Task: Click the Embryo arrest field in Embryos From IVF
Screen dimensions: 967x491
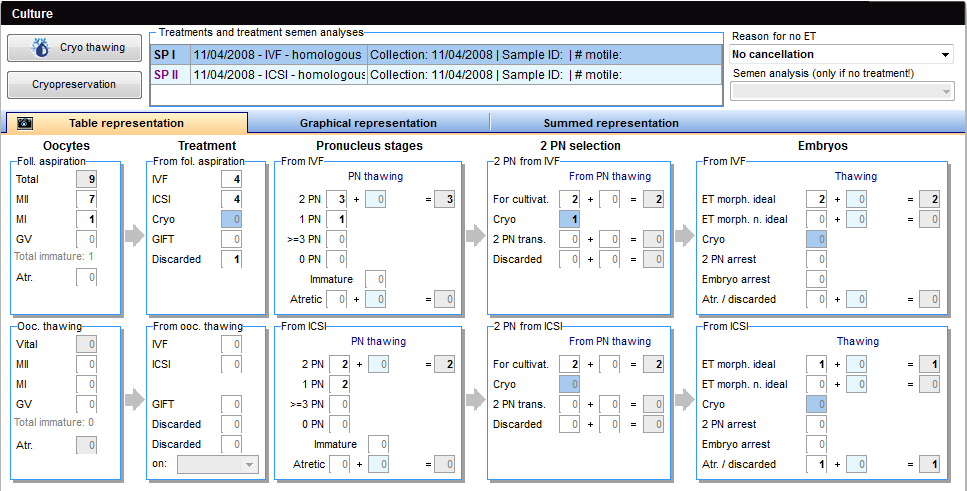Action: click(x=817, y=279)
